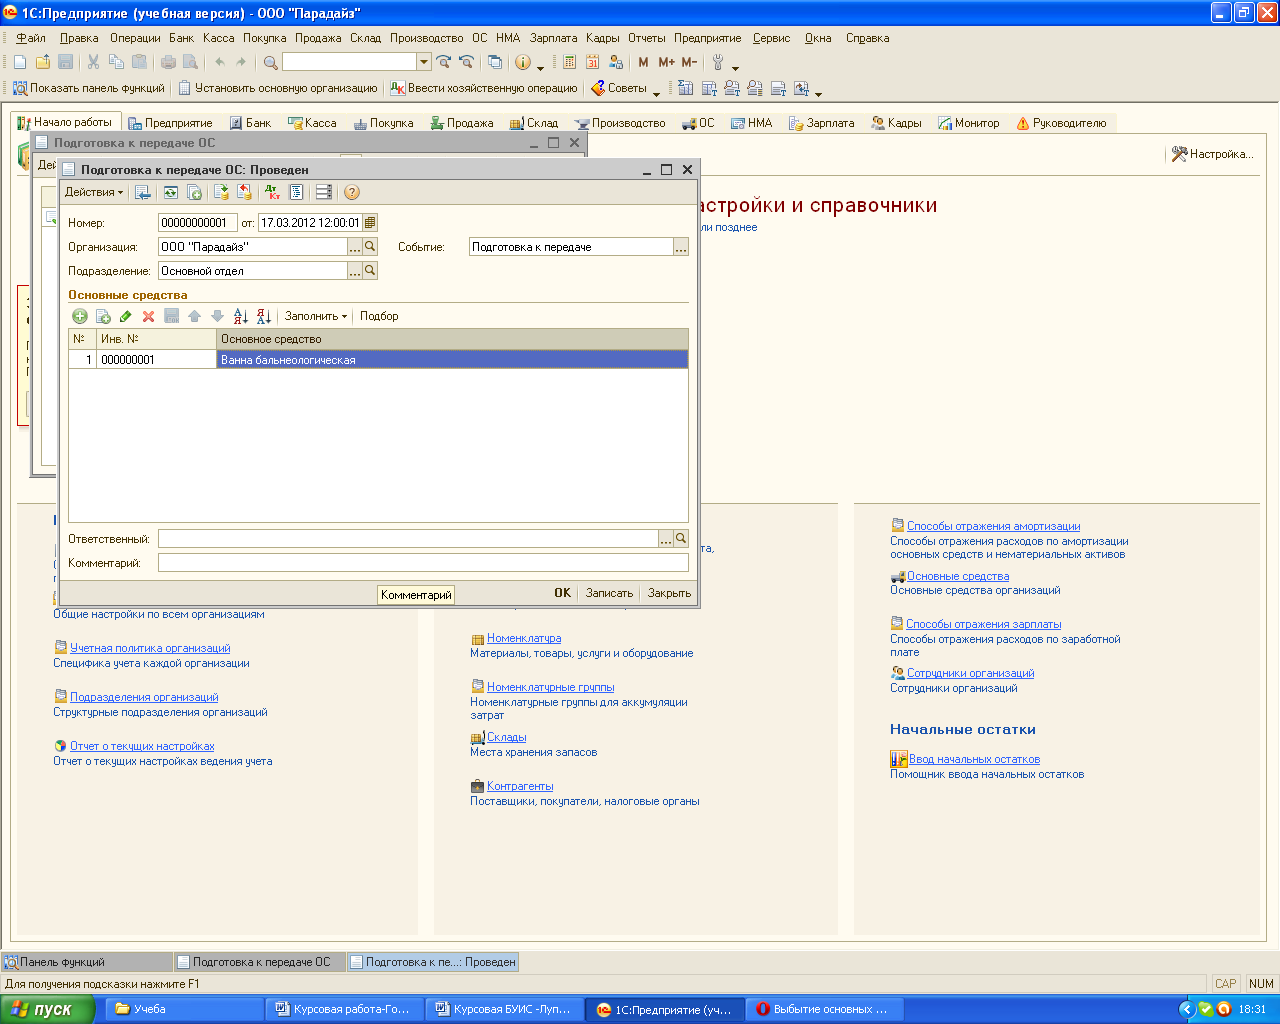Delete the selected row with red X icon
1280x1024 pixels.
[148, 317]
